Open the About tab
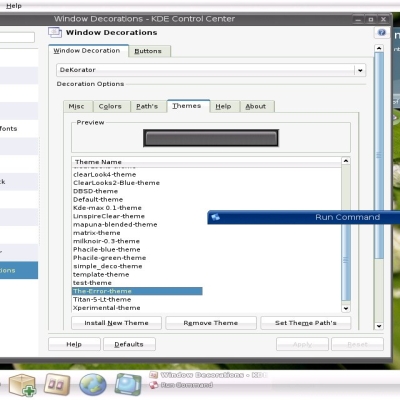400x400 pixels. click(x=257, y=106)
